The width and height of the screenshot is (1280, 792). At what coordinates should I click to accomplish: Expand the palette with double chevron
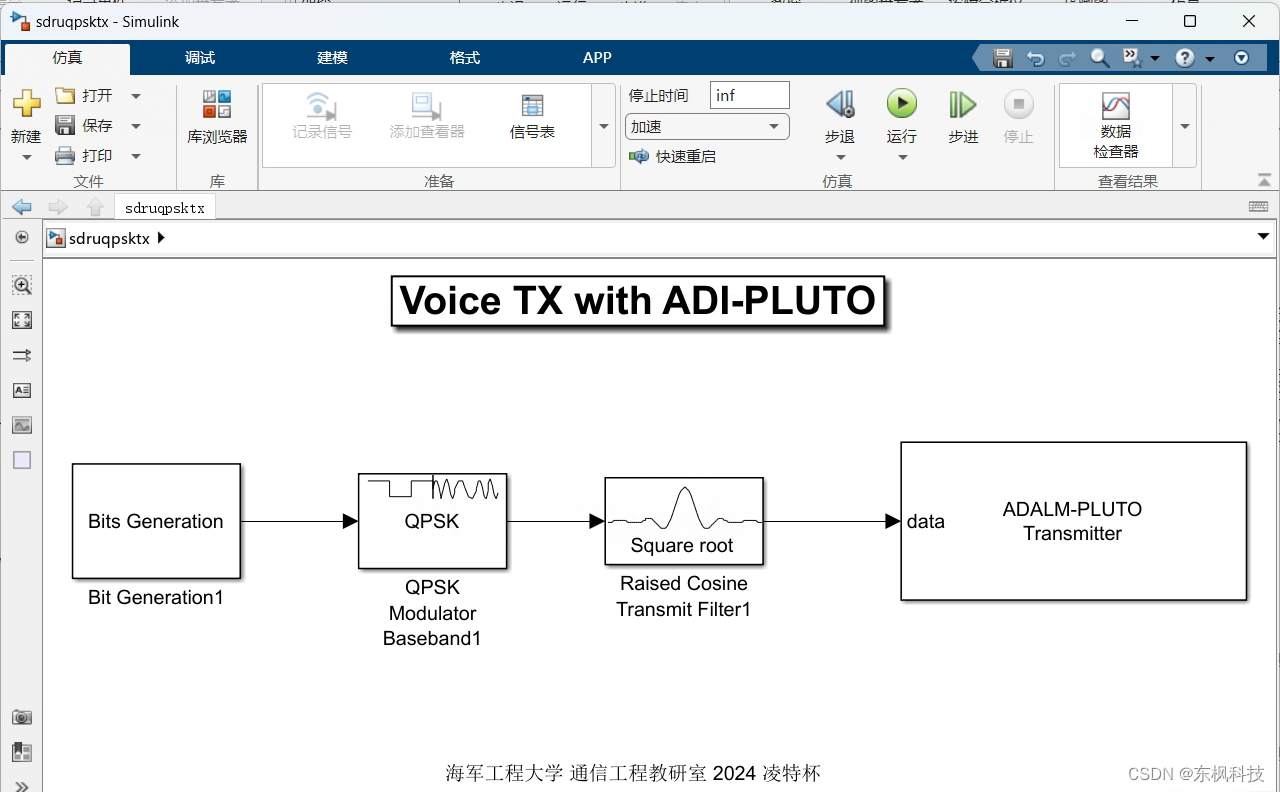pos(22,786)
